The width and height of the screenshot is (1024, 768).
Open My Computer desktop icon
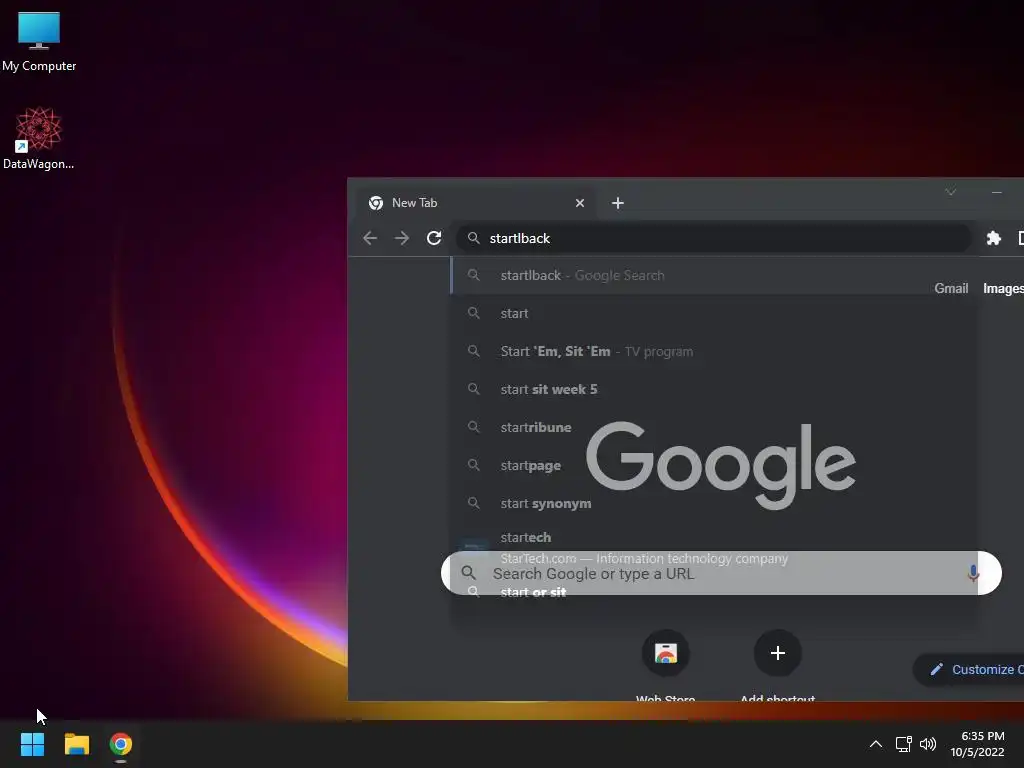(39, 40)
